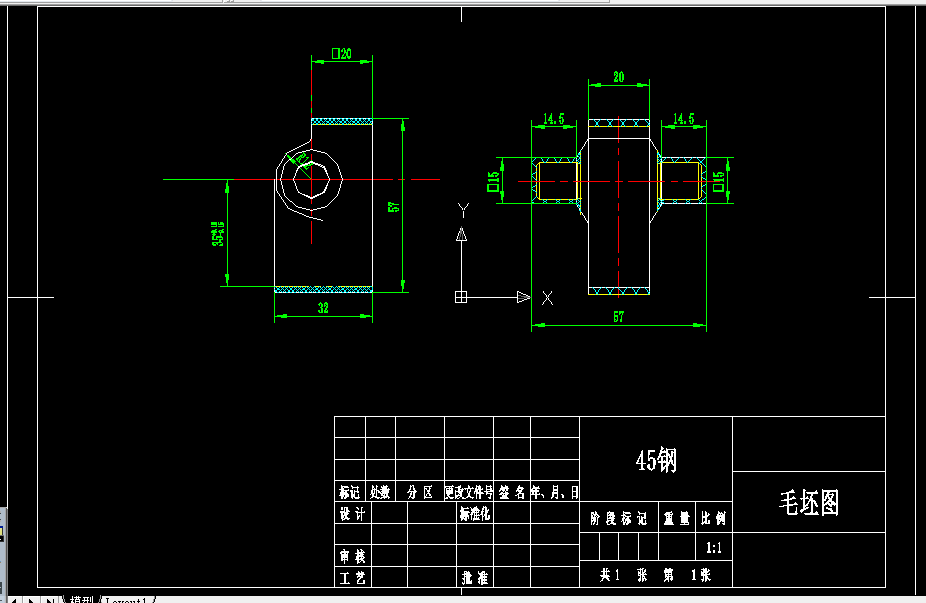Select the right □15 dimension text
Image resolution: width=926 pixels, height=603 pixels.
coord(718,181)
